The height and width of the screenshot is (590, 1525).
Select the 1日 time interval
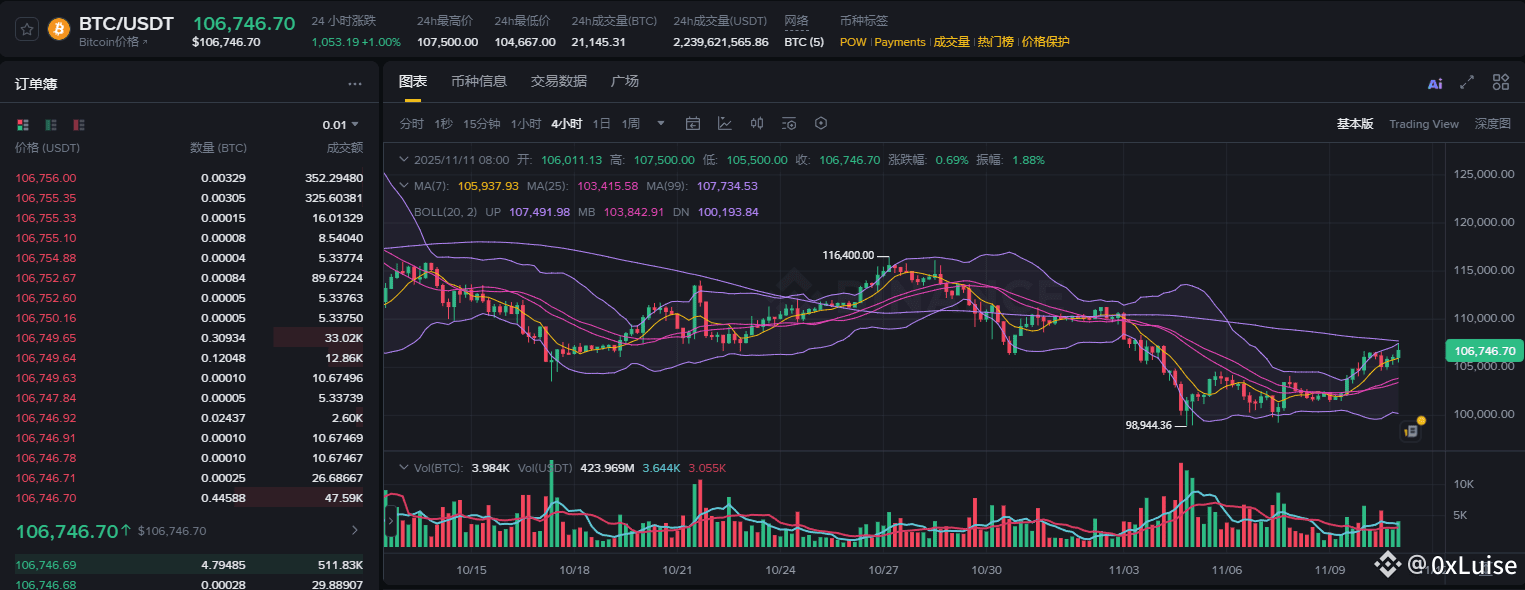(x=602, y=123)
